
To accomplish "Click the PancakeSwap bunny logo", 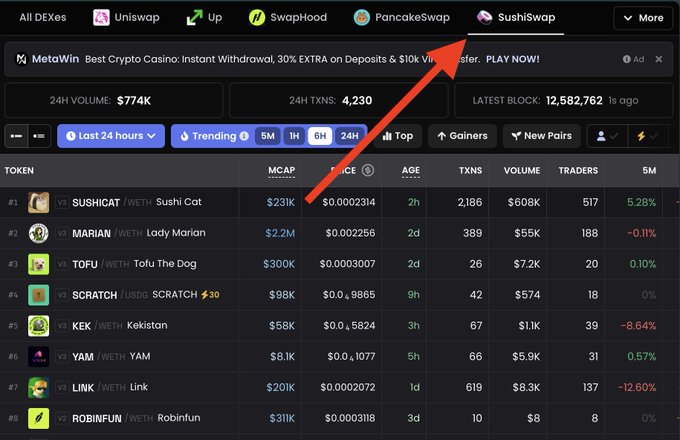I will pos(362,18).
